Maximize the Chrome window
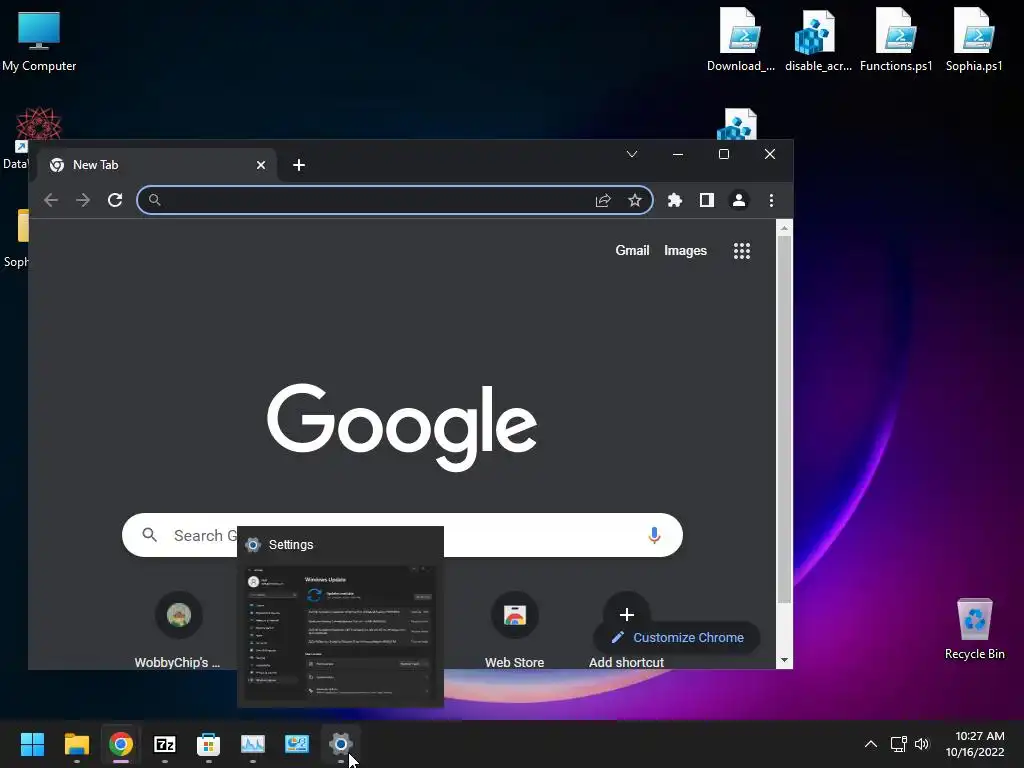Viewport: 1024px width, 768px height. coord(724,154)
